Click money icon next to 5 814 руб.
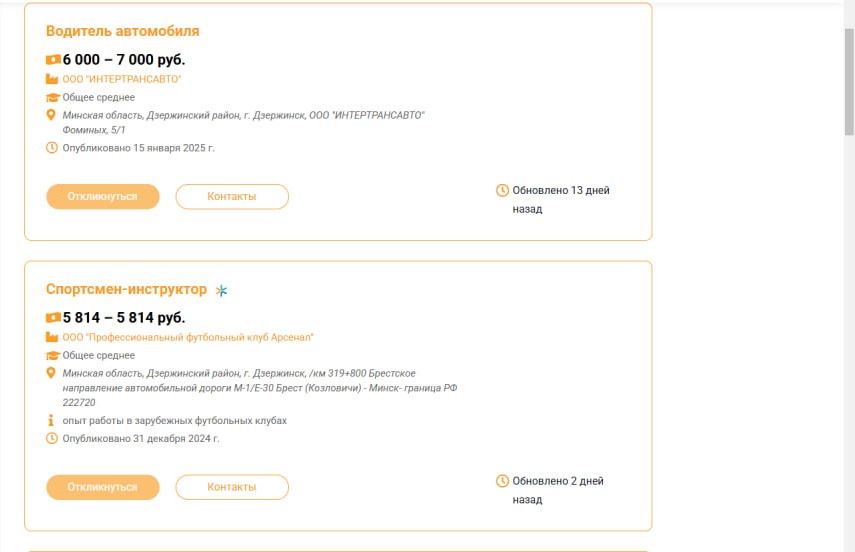 53,317
